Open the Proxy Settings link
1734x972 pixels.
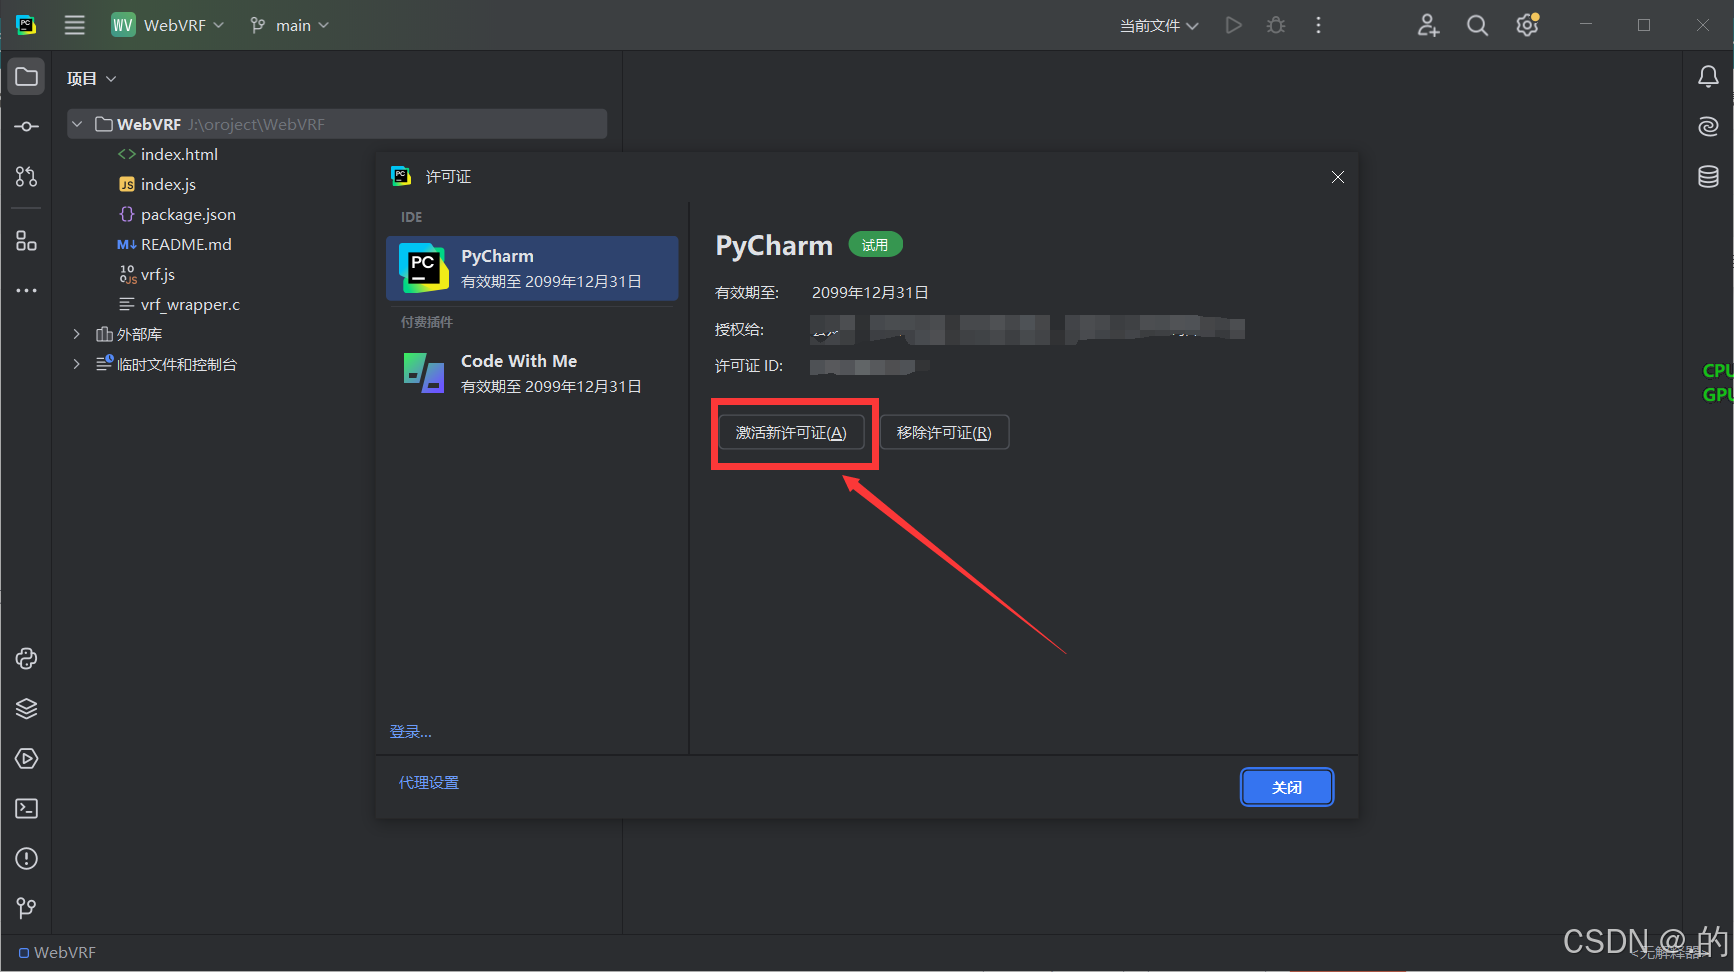point(429,782)
